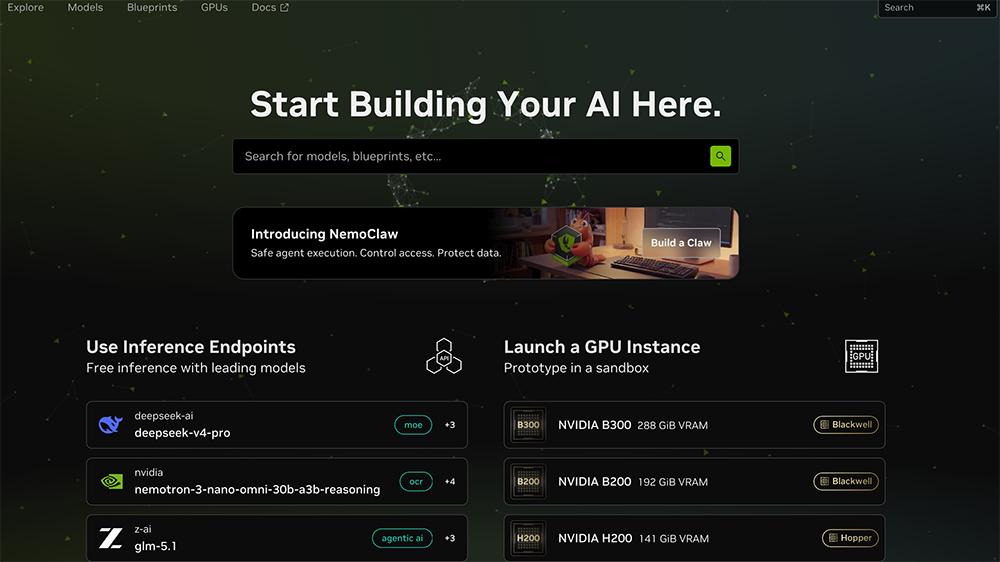Click the z-ai publisher label
Image resolution: width=1000 pixels, height=562 pixels.
[x=143, y=529]
